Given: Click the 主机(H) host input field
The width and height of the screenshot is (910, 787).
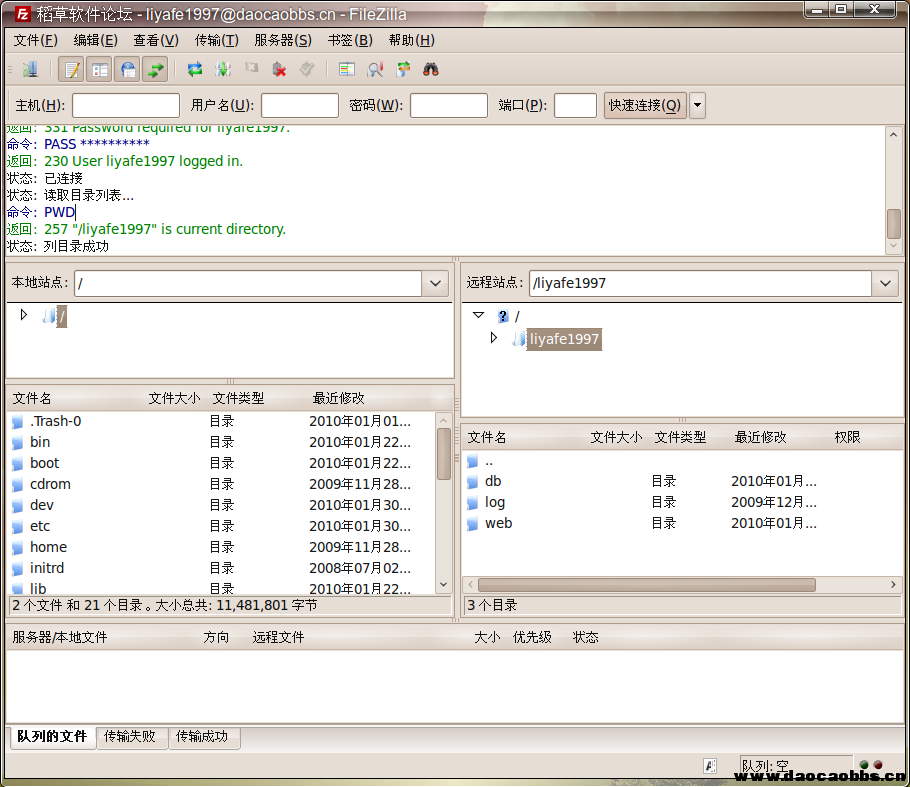Looking at the screenshot, I should [126, 105].
